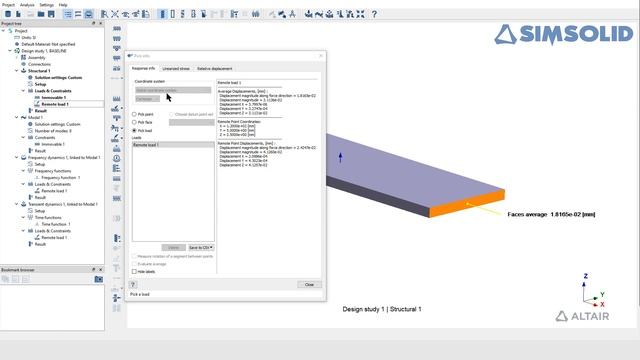The height and width of the screenshot is (360, 640).
Task: Click the select-with-cursor icon in toolbar
Action: point(104,14)
